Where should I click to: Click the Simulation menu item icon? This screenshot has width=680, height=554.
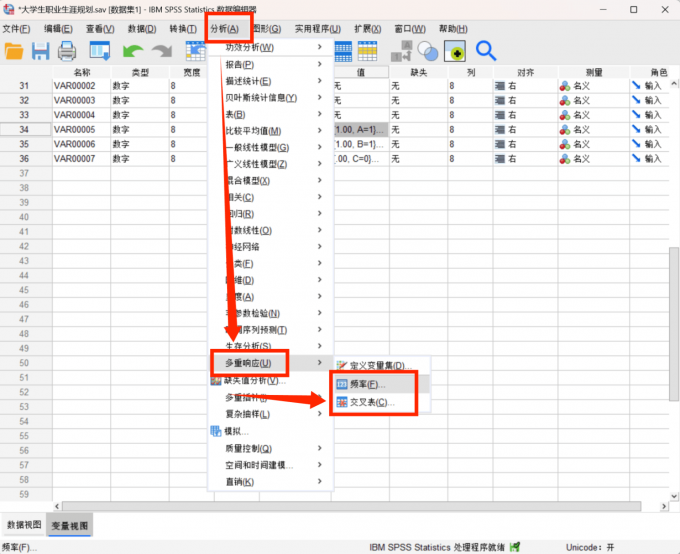(216, 431)
